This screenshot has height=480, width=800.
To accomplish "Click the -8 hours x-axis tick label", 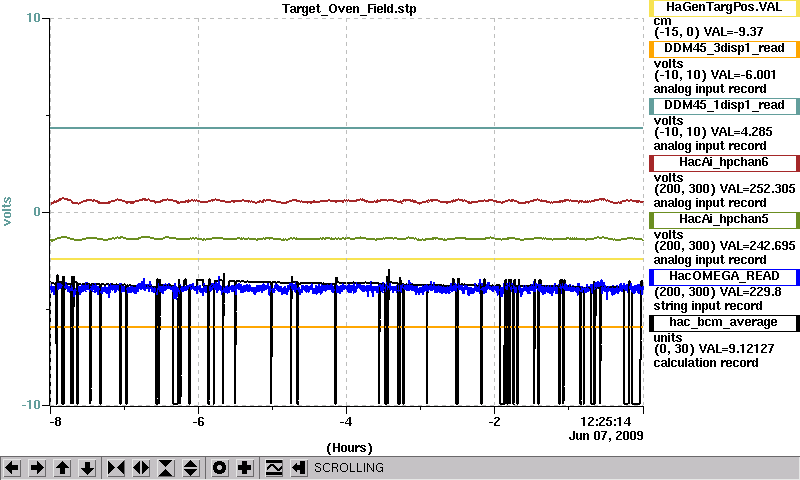I will (55, 422).
